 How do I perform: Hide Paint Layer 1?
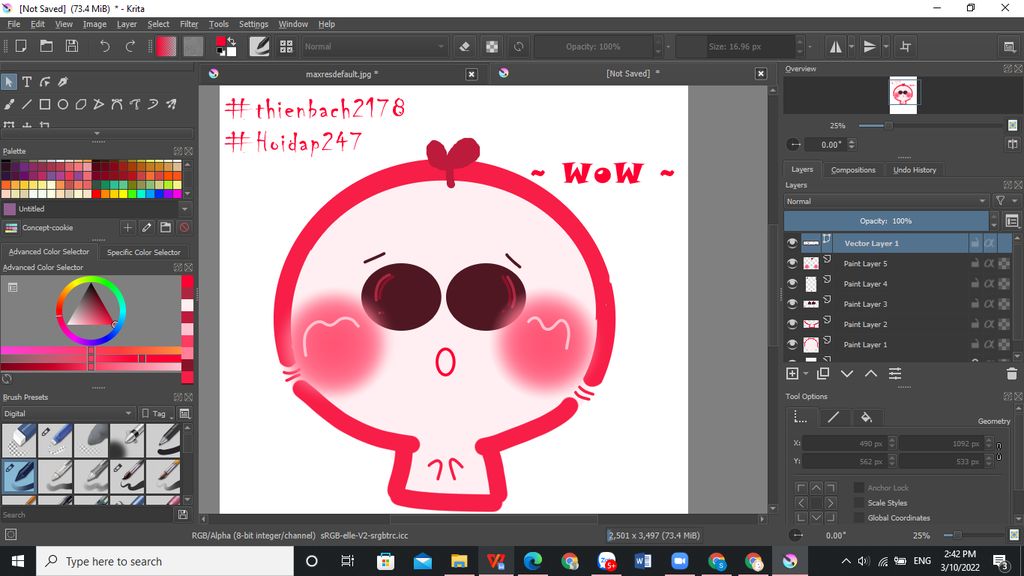coord(792,344)
